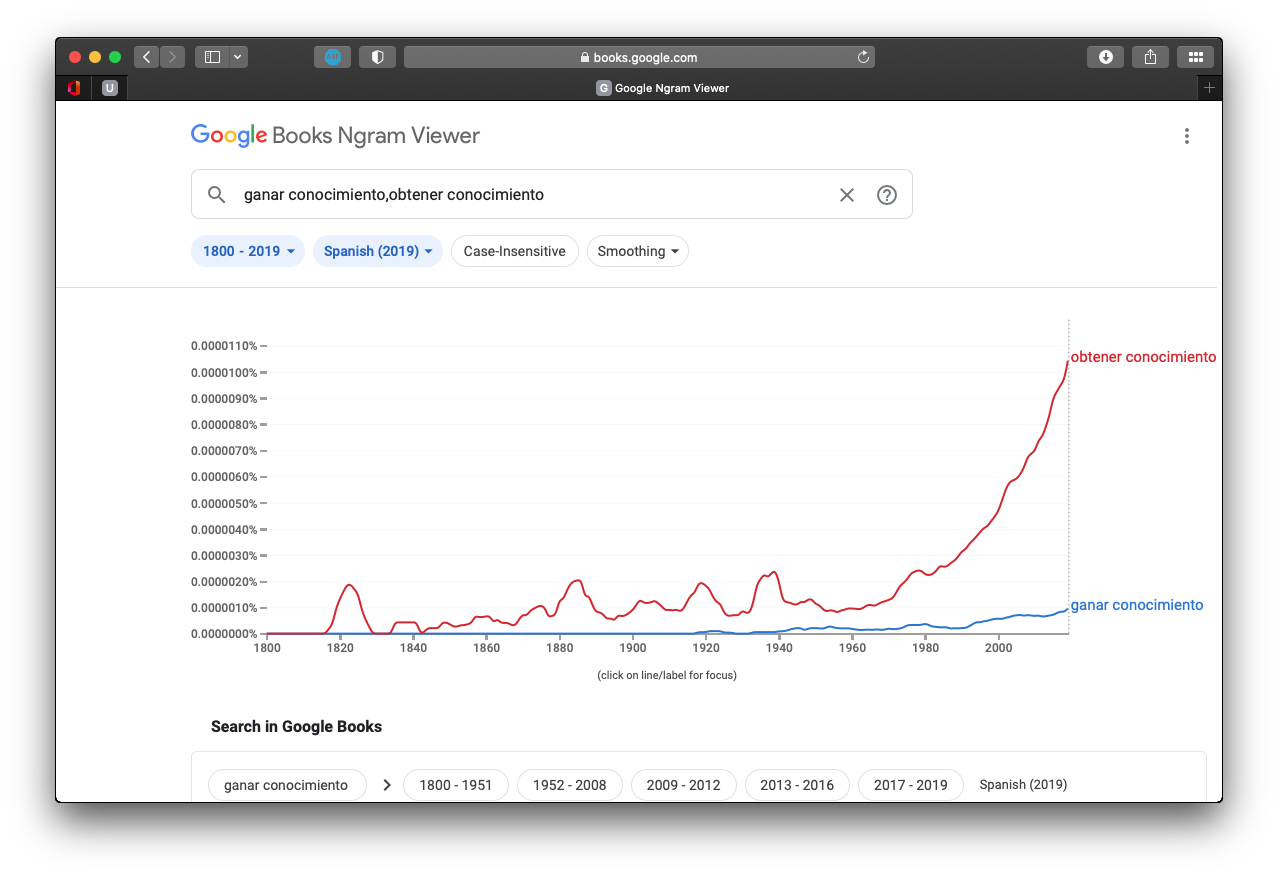Go back with Safari's back arrow
The height and width of the screenshot is (876, 1278).
[x=147, y=57]
